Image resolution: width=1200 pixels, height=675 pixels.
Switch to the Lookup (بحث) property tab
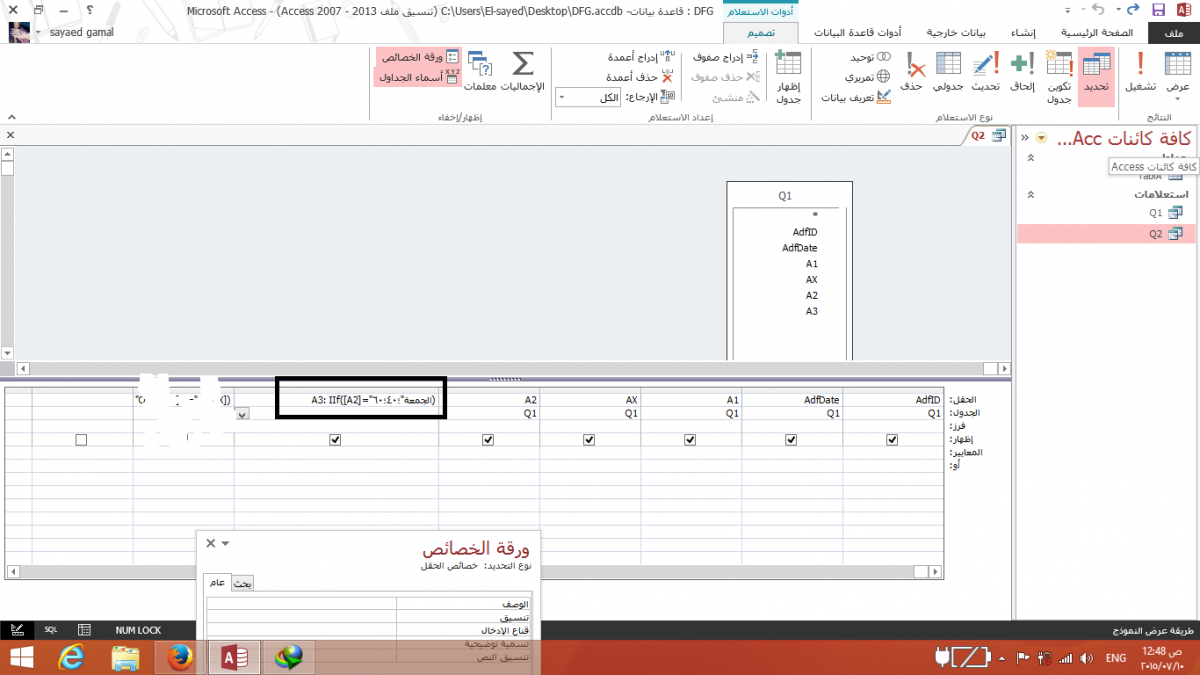click(242, 583)
